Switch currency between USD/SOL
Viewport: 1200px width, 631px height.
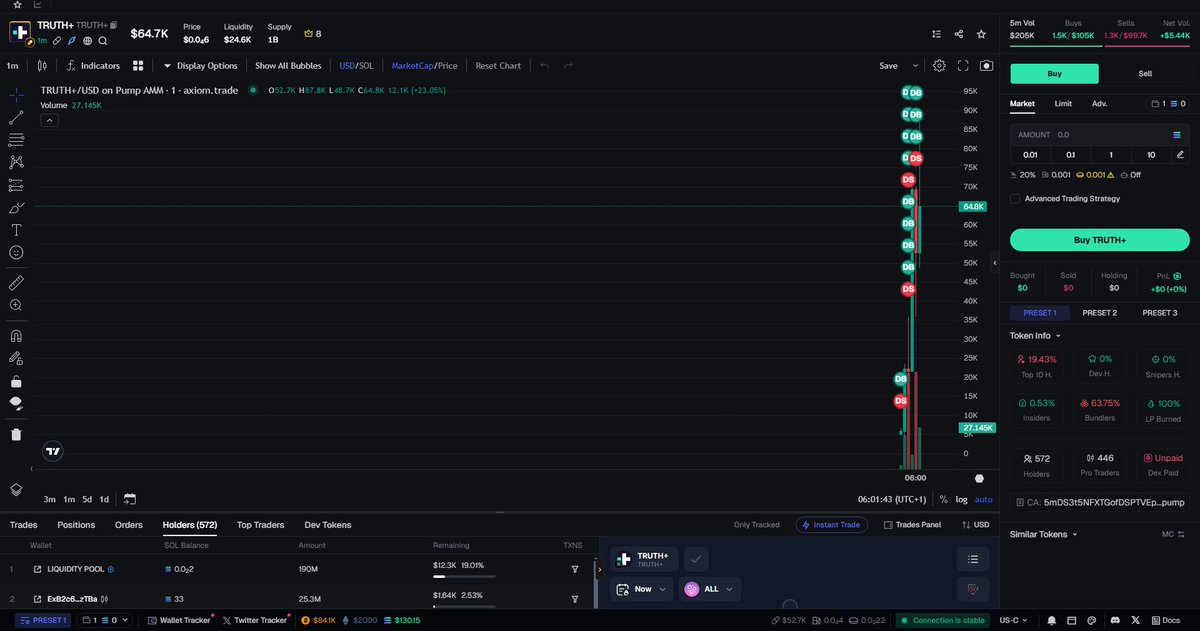tap(356, 66)
